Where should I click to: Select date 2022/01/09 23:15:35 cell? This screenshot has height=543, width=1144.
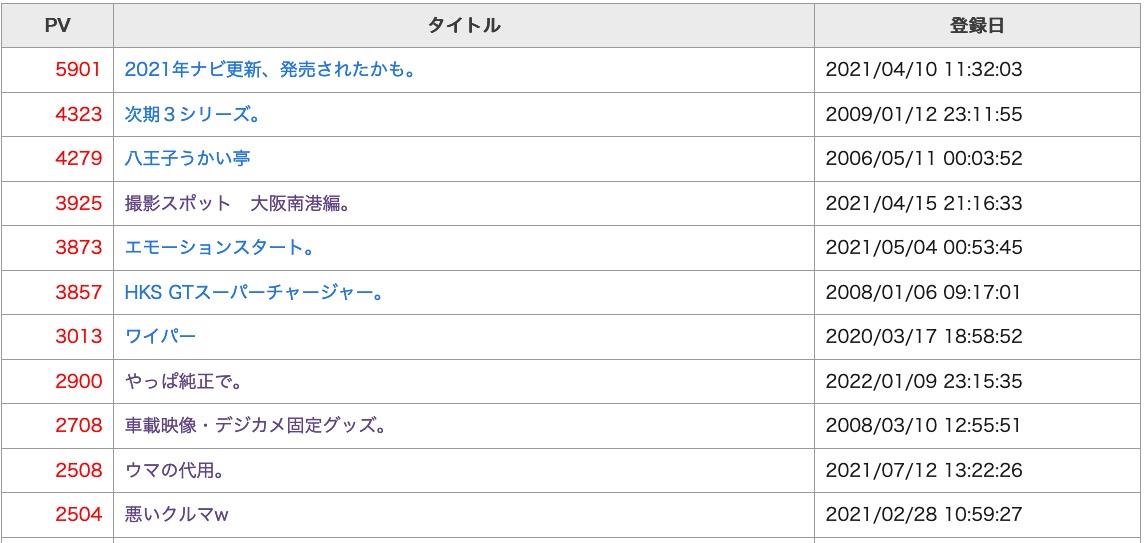978,381
